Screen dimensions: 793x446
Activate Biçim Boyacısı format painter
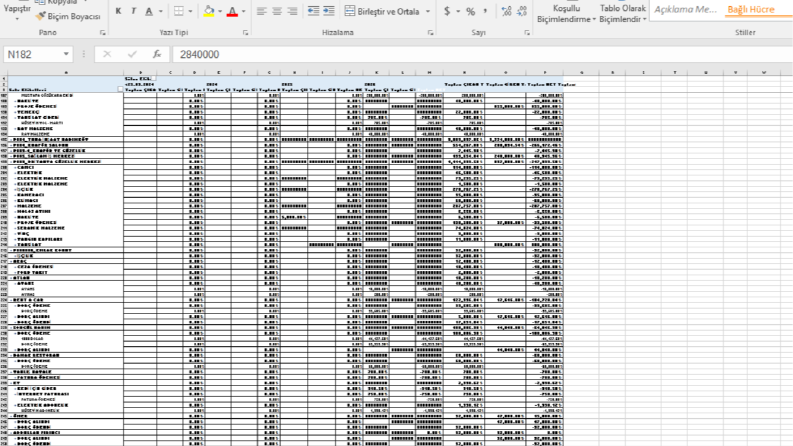[68, 17]
